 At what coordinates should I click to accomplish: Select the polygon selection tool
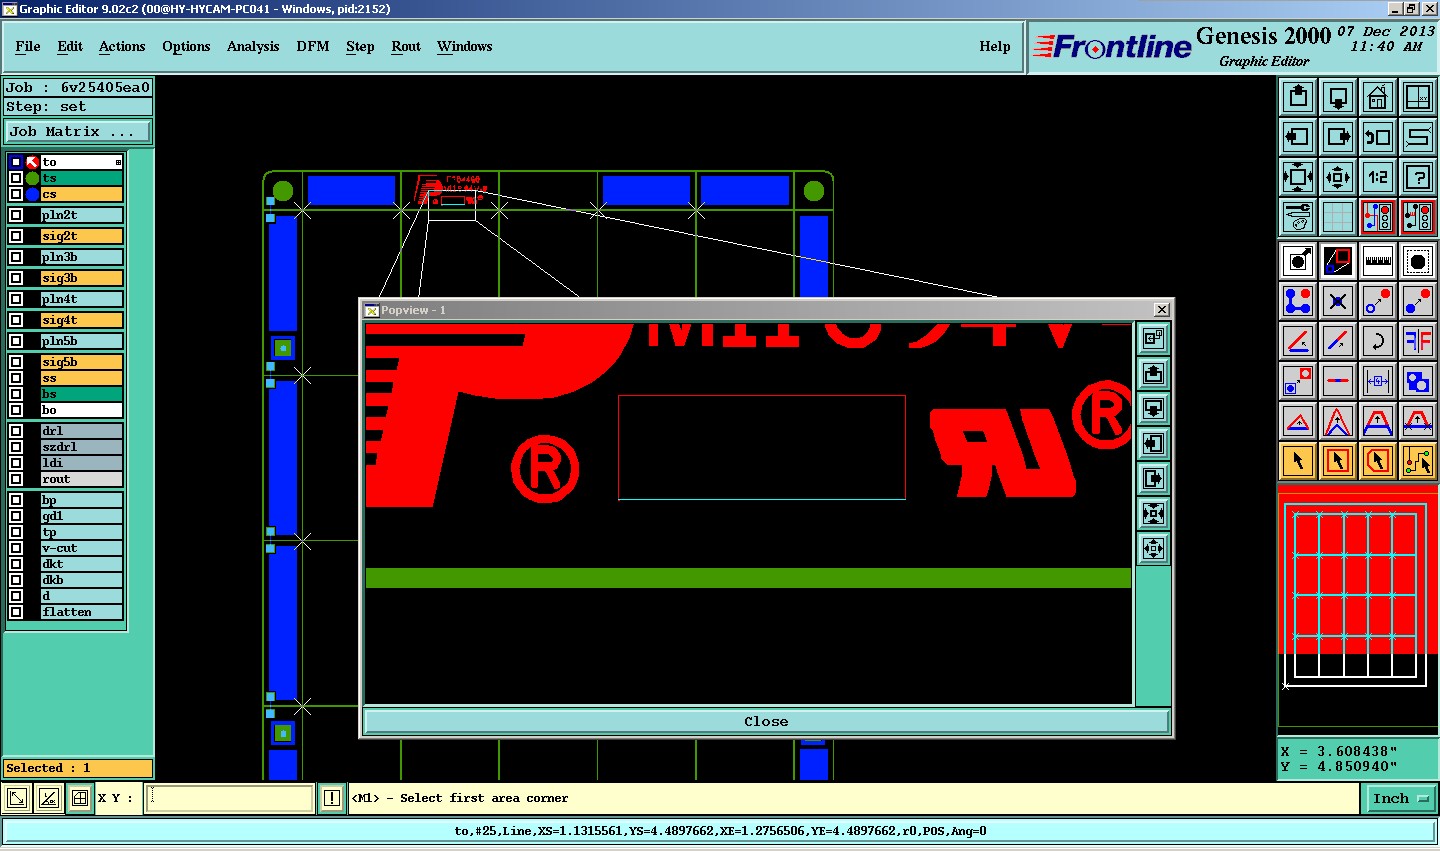click(1378, 461)
